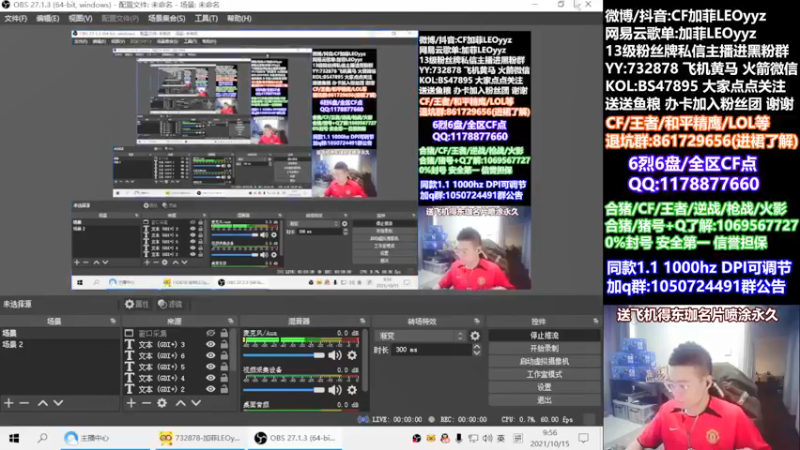800x450 pixels.
Task: Pop out the 转场特效 dock panel
Action: tap(477, 321)
